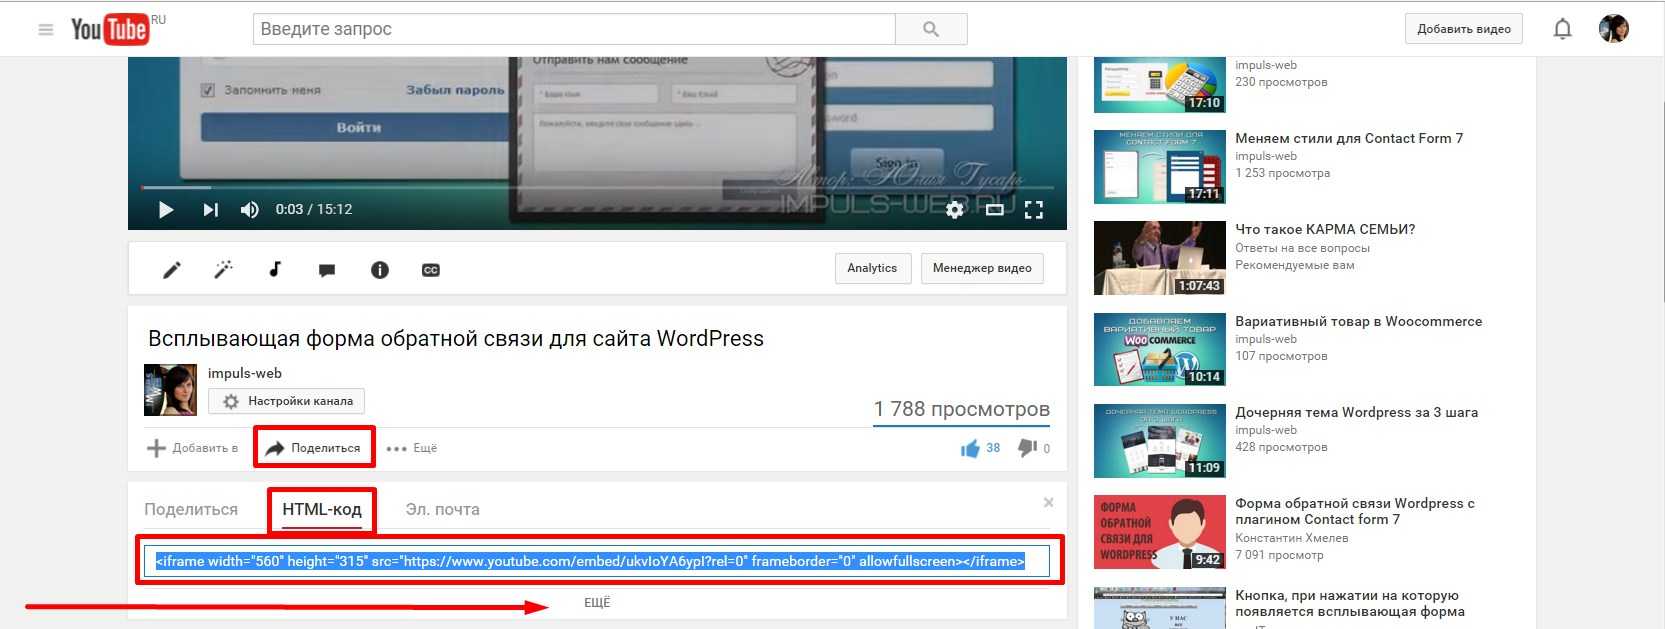
Task: Open the Менеджер видео button
Action: pyautogui.click(x=981, y=268)
